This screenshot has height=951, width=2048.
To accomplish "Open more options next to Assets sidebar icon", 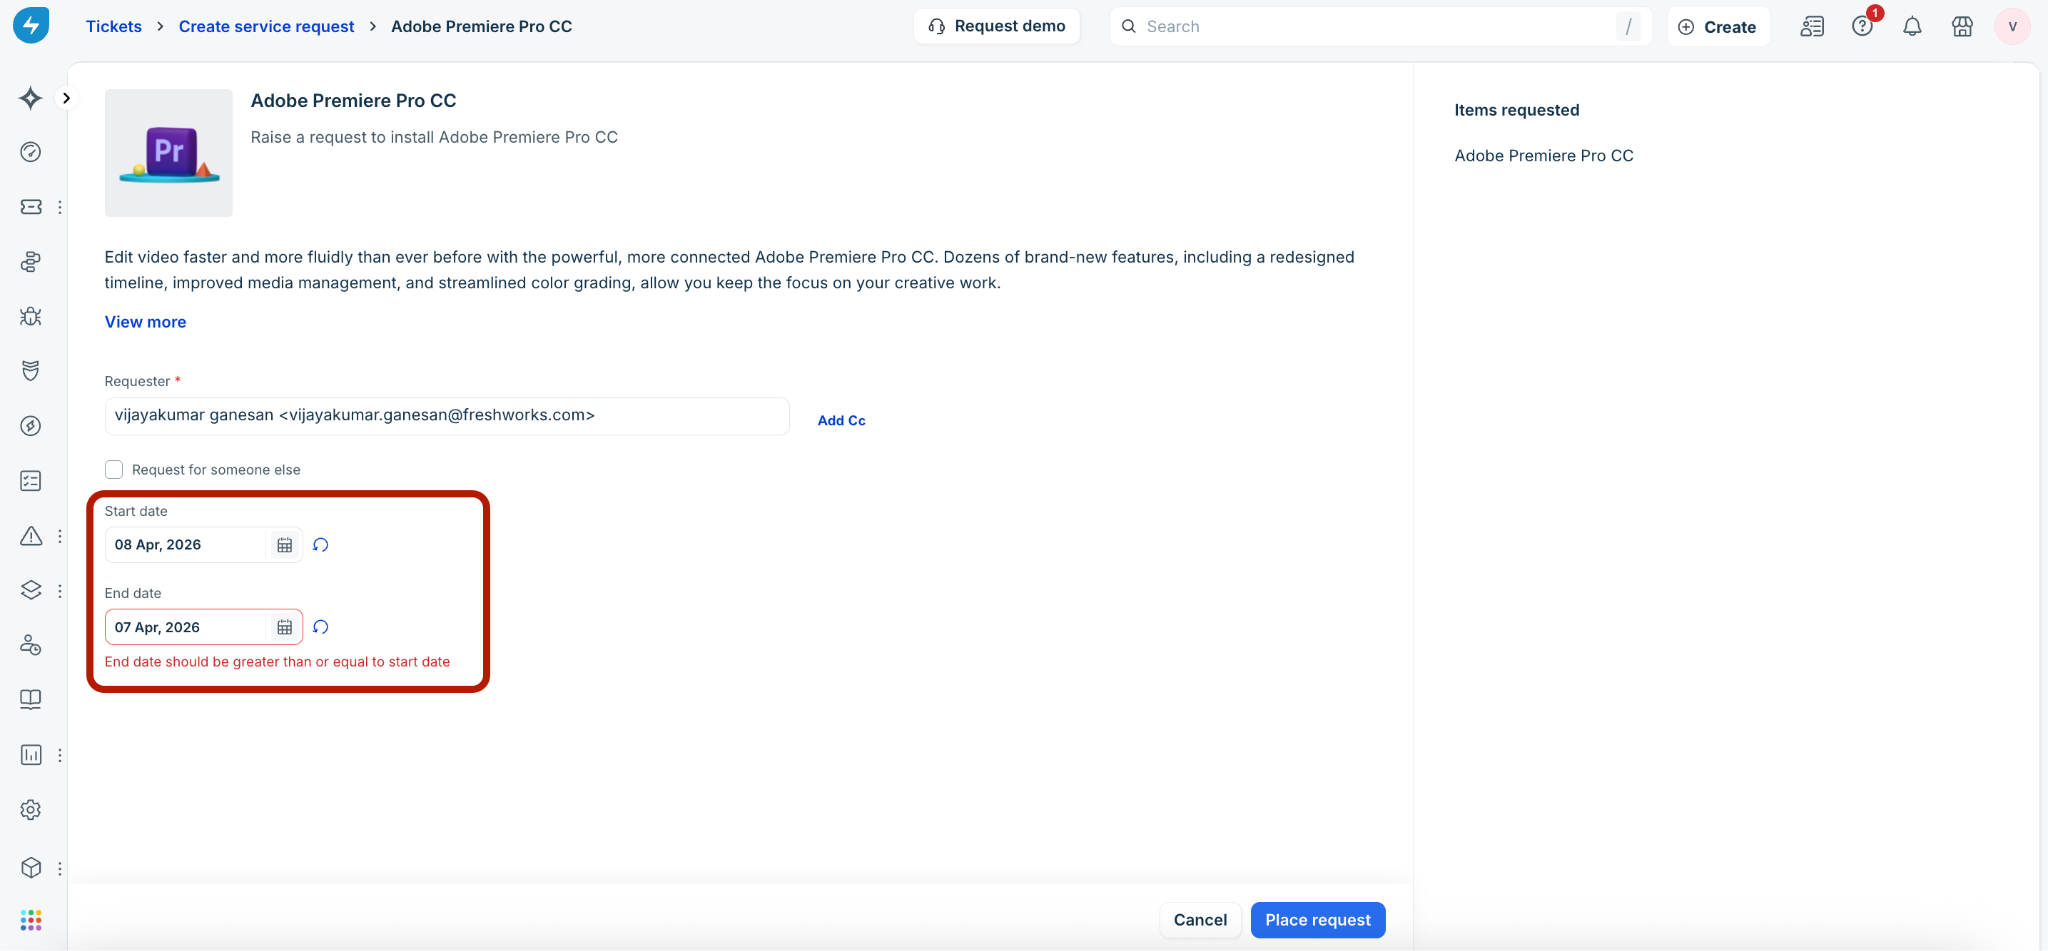I will pyautogui.click(x=60, y=590).
